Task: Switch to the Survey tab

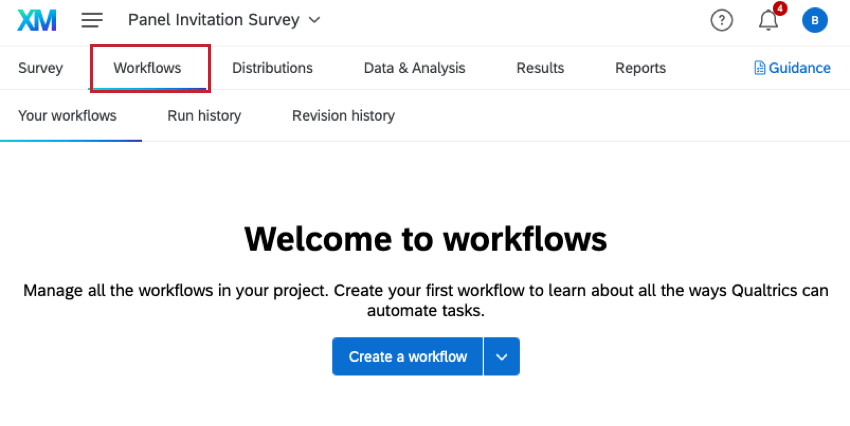Action: tap(40, 68)
